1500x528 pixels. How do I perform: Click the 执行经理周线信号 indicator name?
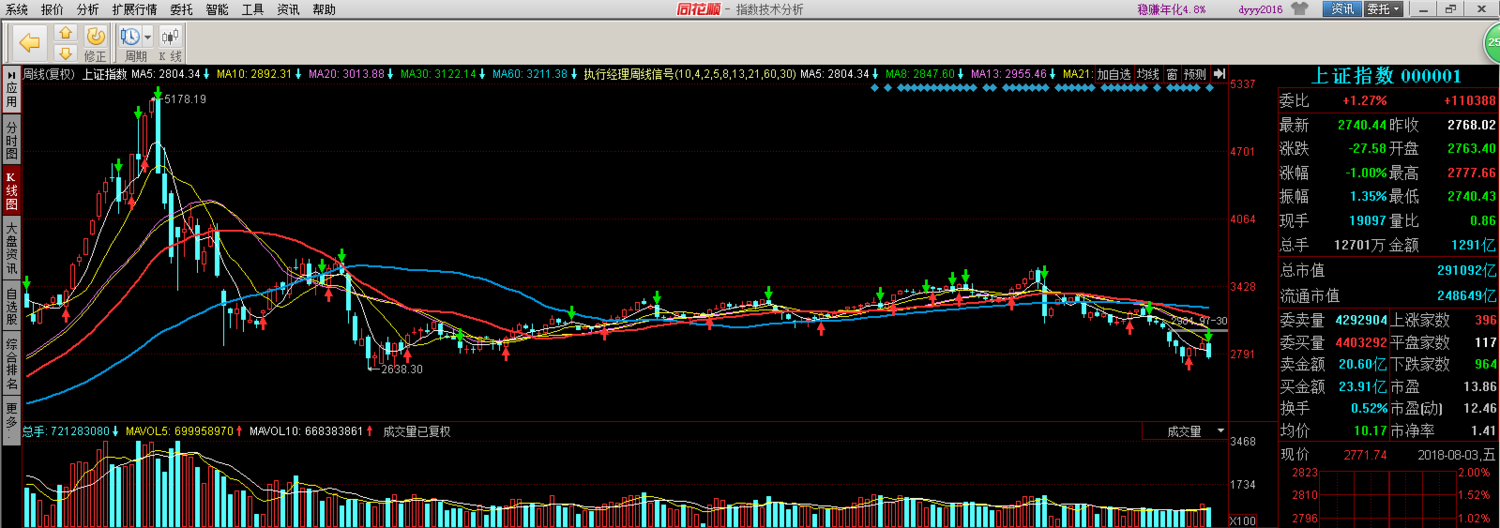click(629, 74)
